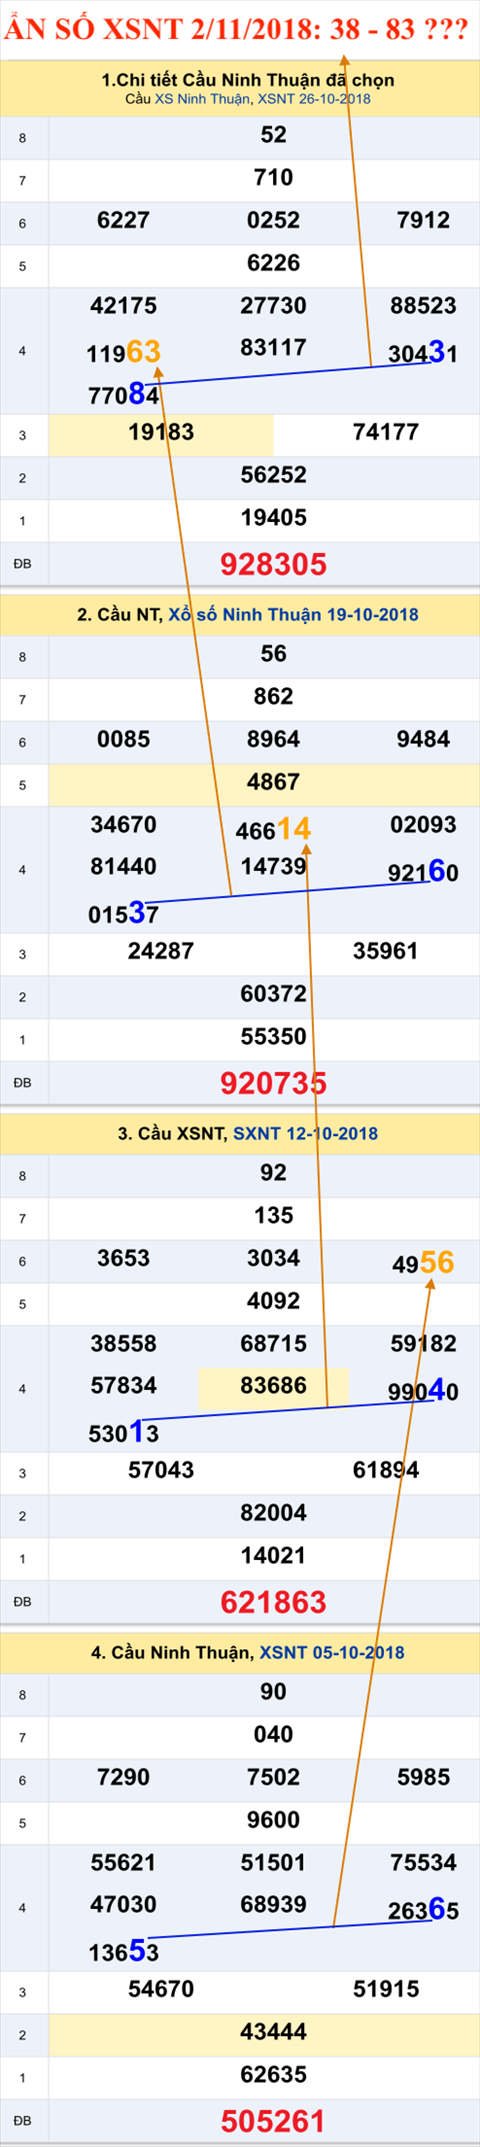Select the heading "1.Chi tiết Cầu Ninh Thuận đã chọn"
480x2147 pixels.
tap(248, 80)
